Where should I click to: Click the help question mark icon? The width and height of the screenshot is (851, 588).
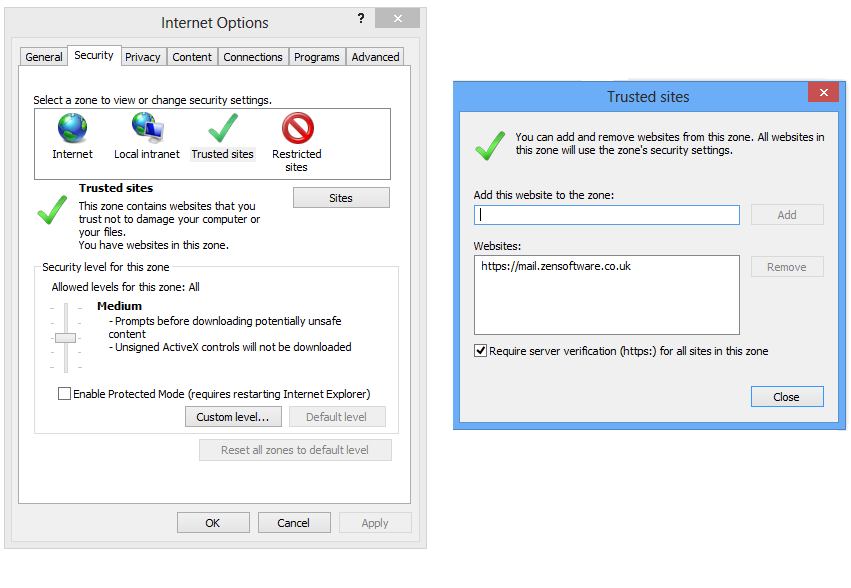(x=361, y=18)
